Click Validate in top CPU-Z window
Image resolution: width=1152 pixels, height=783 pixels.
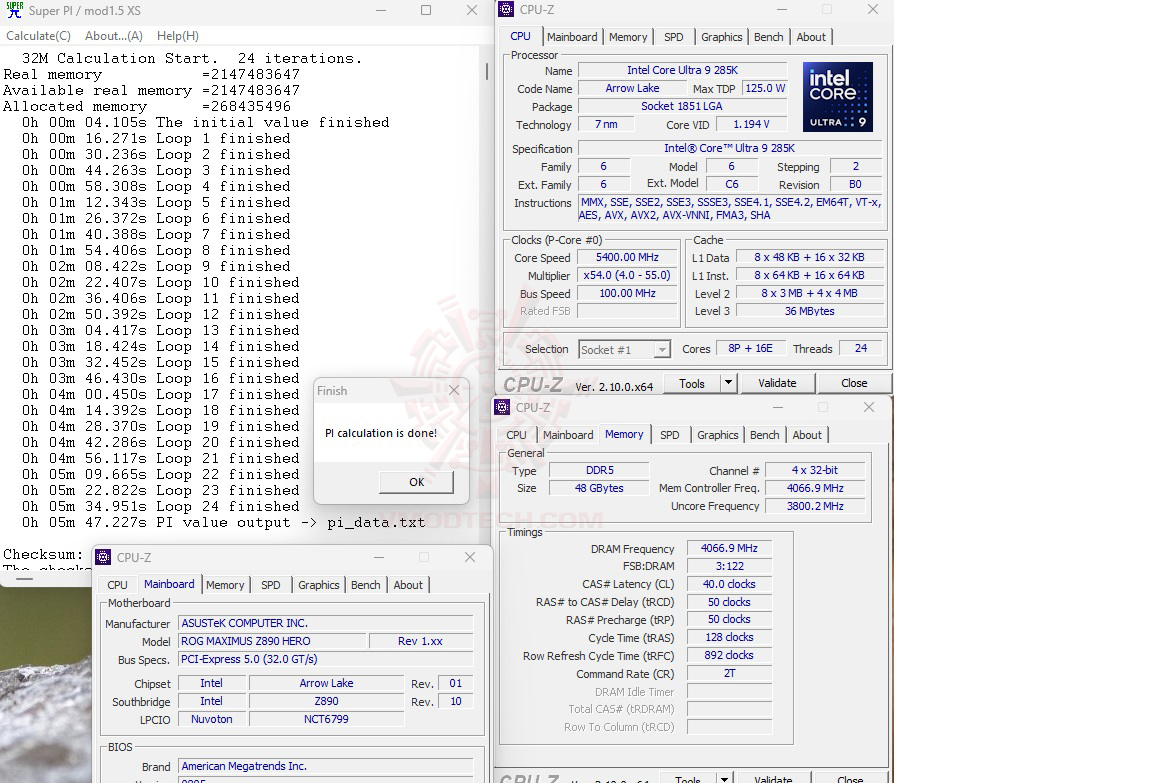[x=777, y=383]
